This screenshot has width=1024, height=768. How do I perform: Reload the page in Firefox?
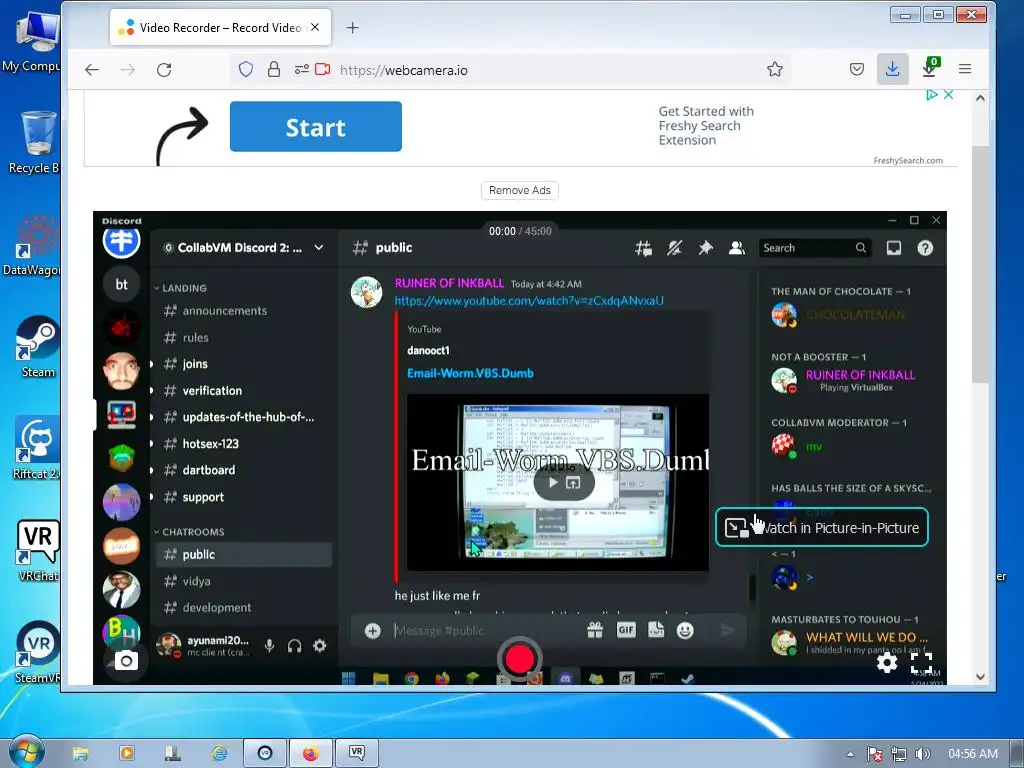coord(164,70)
